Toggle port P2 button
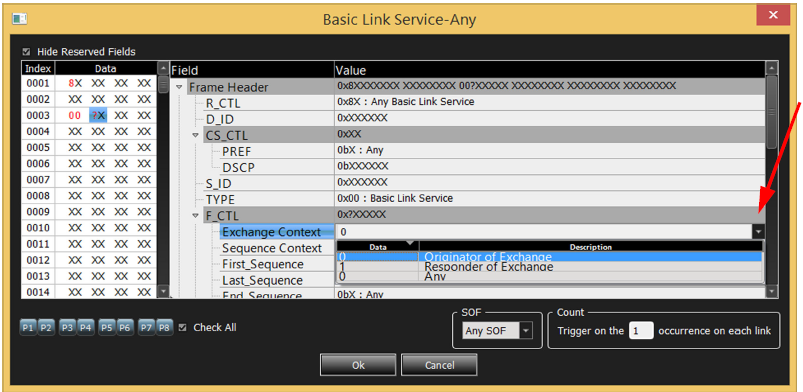 click(x=46, y=327)
